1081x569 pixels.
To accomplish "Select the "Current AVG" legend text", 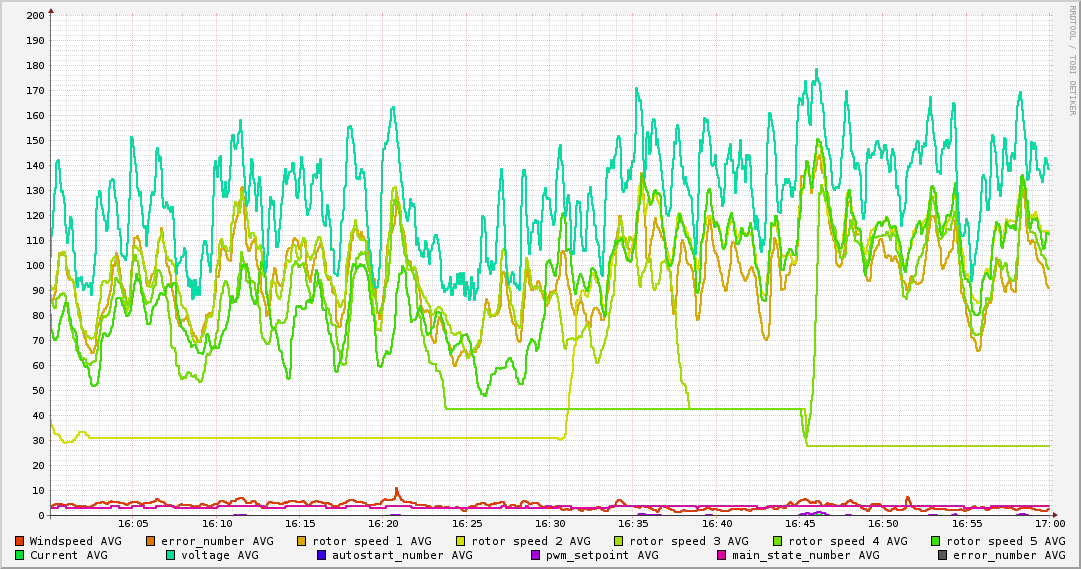I will [68, 555].
